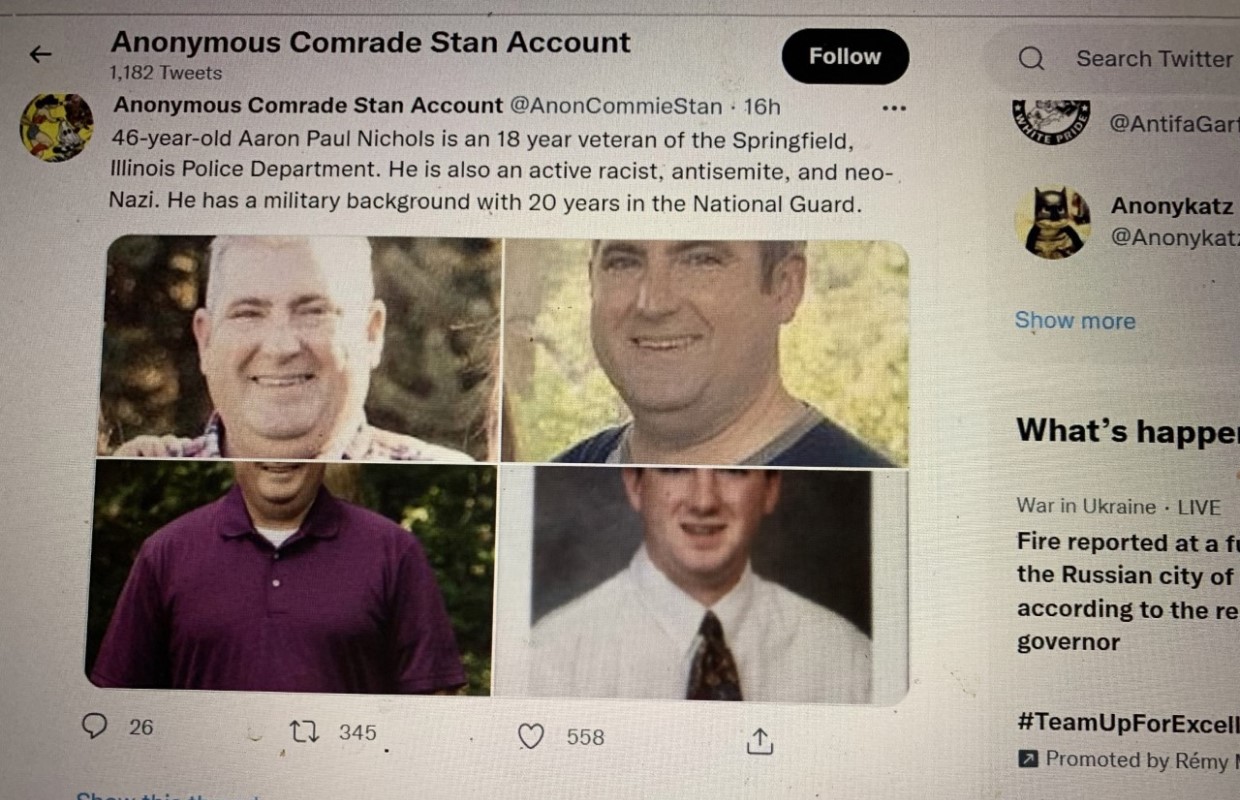
Task: Click the Follow button
Action: click(x=845, y=57)
